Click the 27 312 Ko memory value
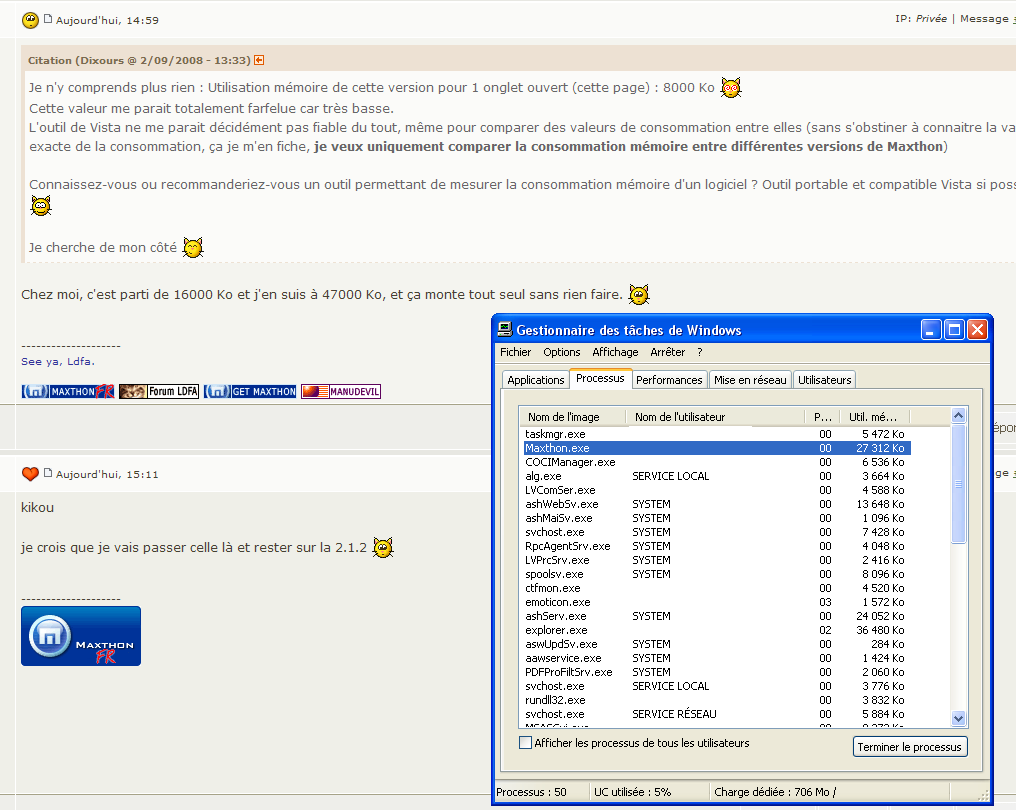 880,448
